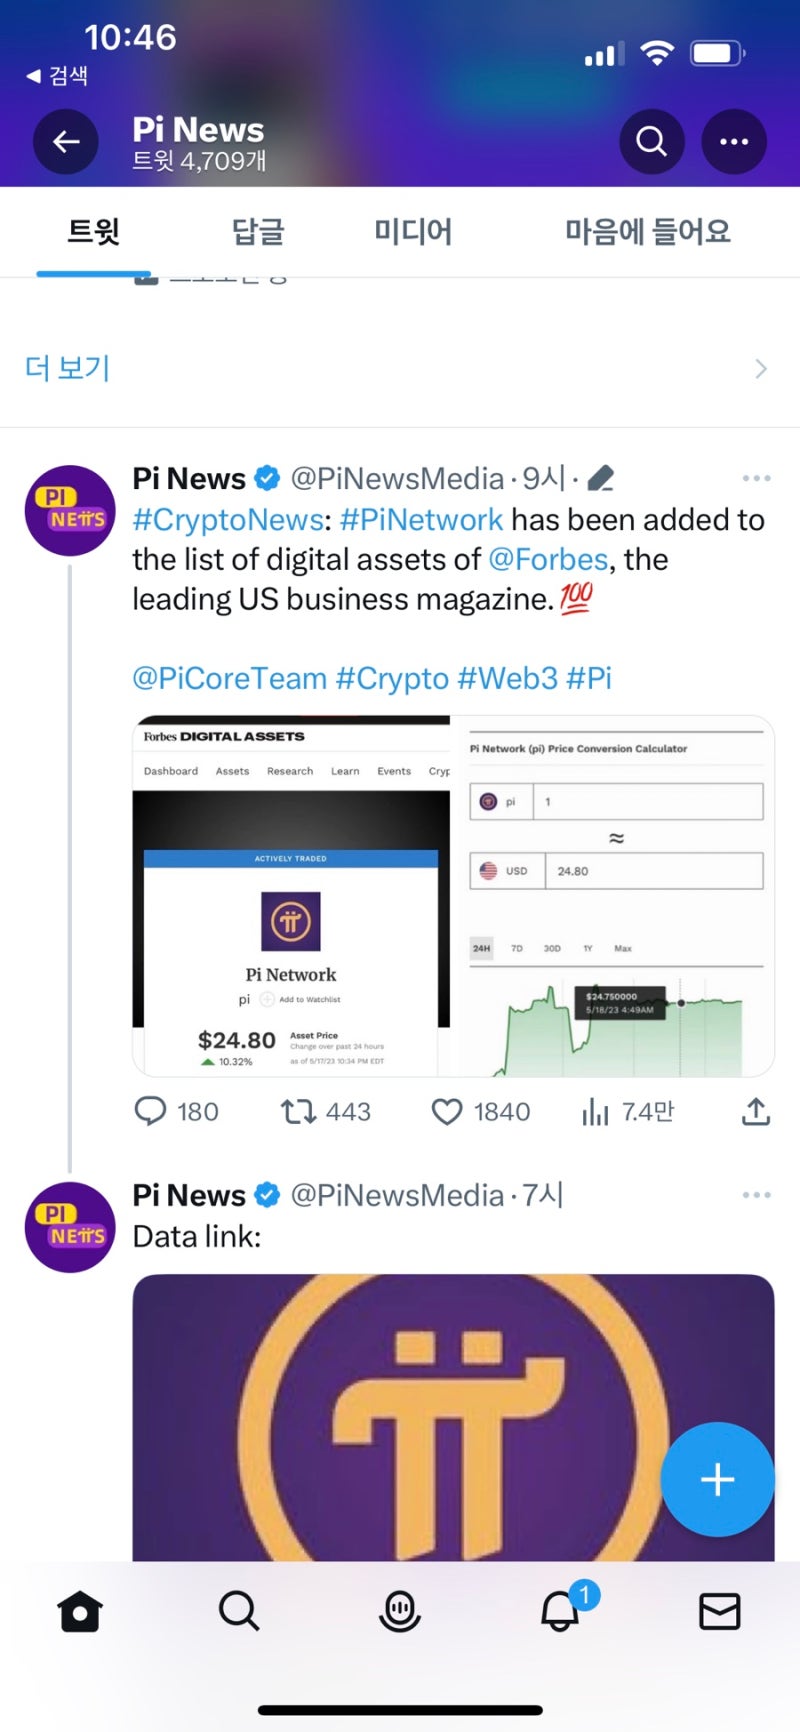Screen dimensions: 800x1732
Task: Open the #PiNetwork hashtag link
Action: coord(421,520)
